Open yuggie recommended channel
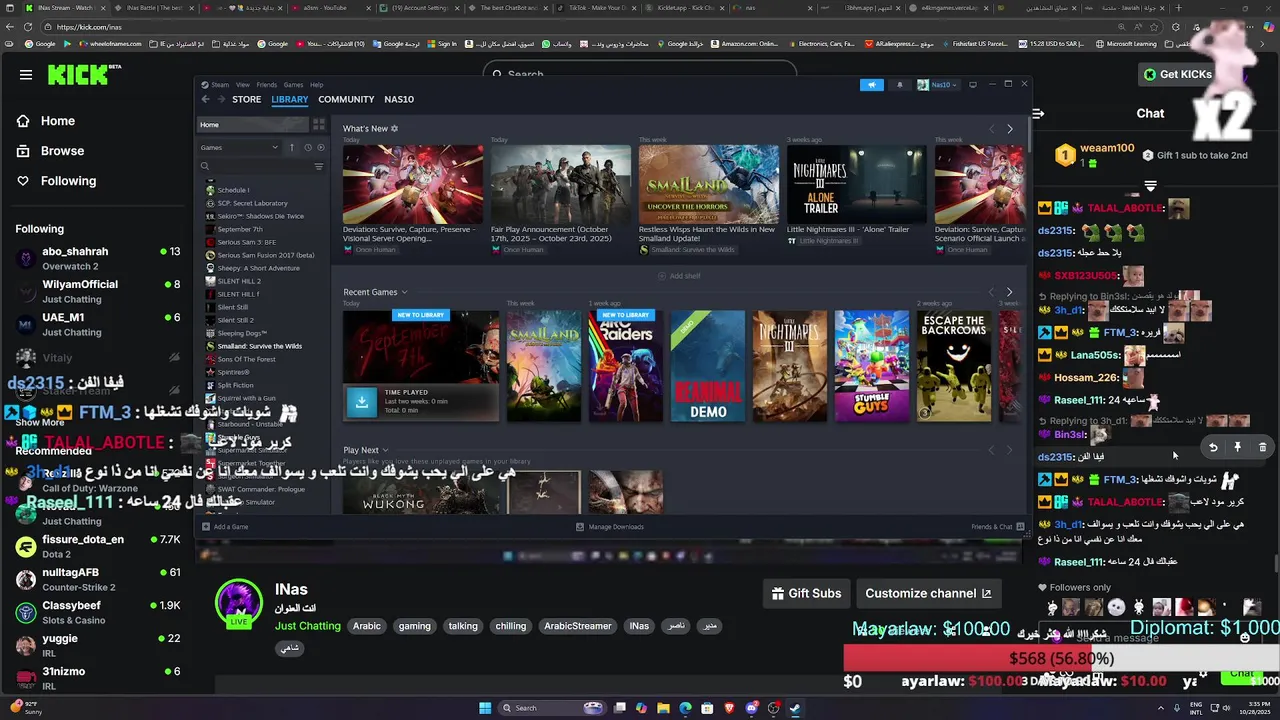 (98, 645)
